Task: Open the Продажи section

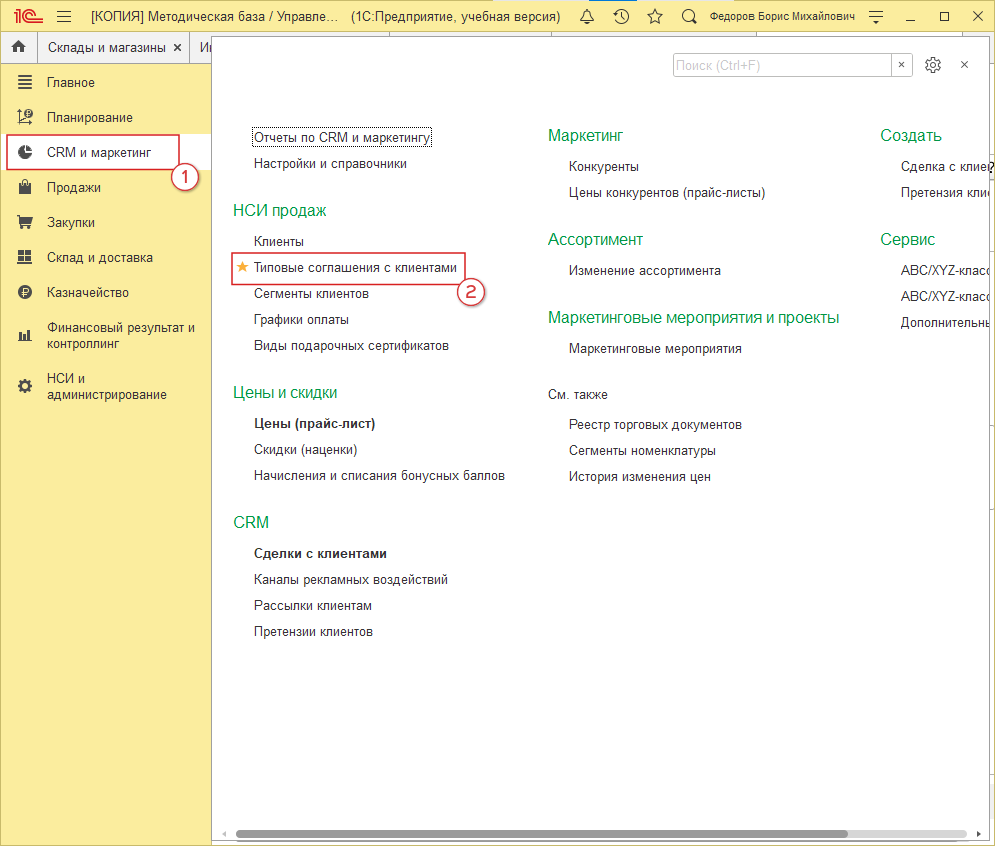Action: [73, 187]
